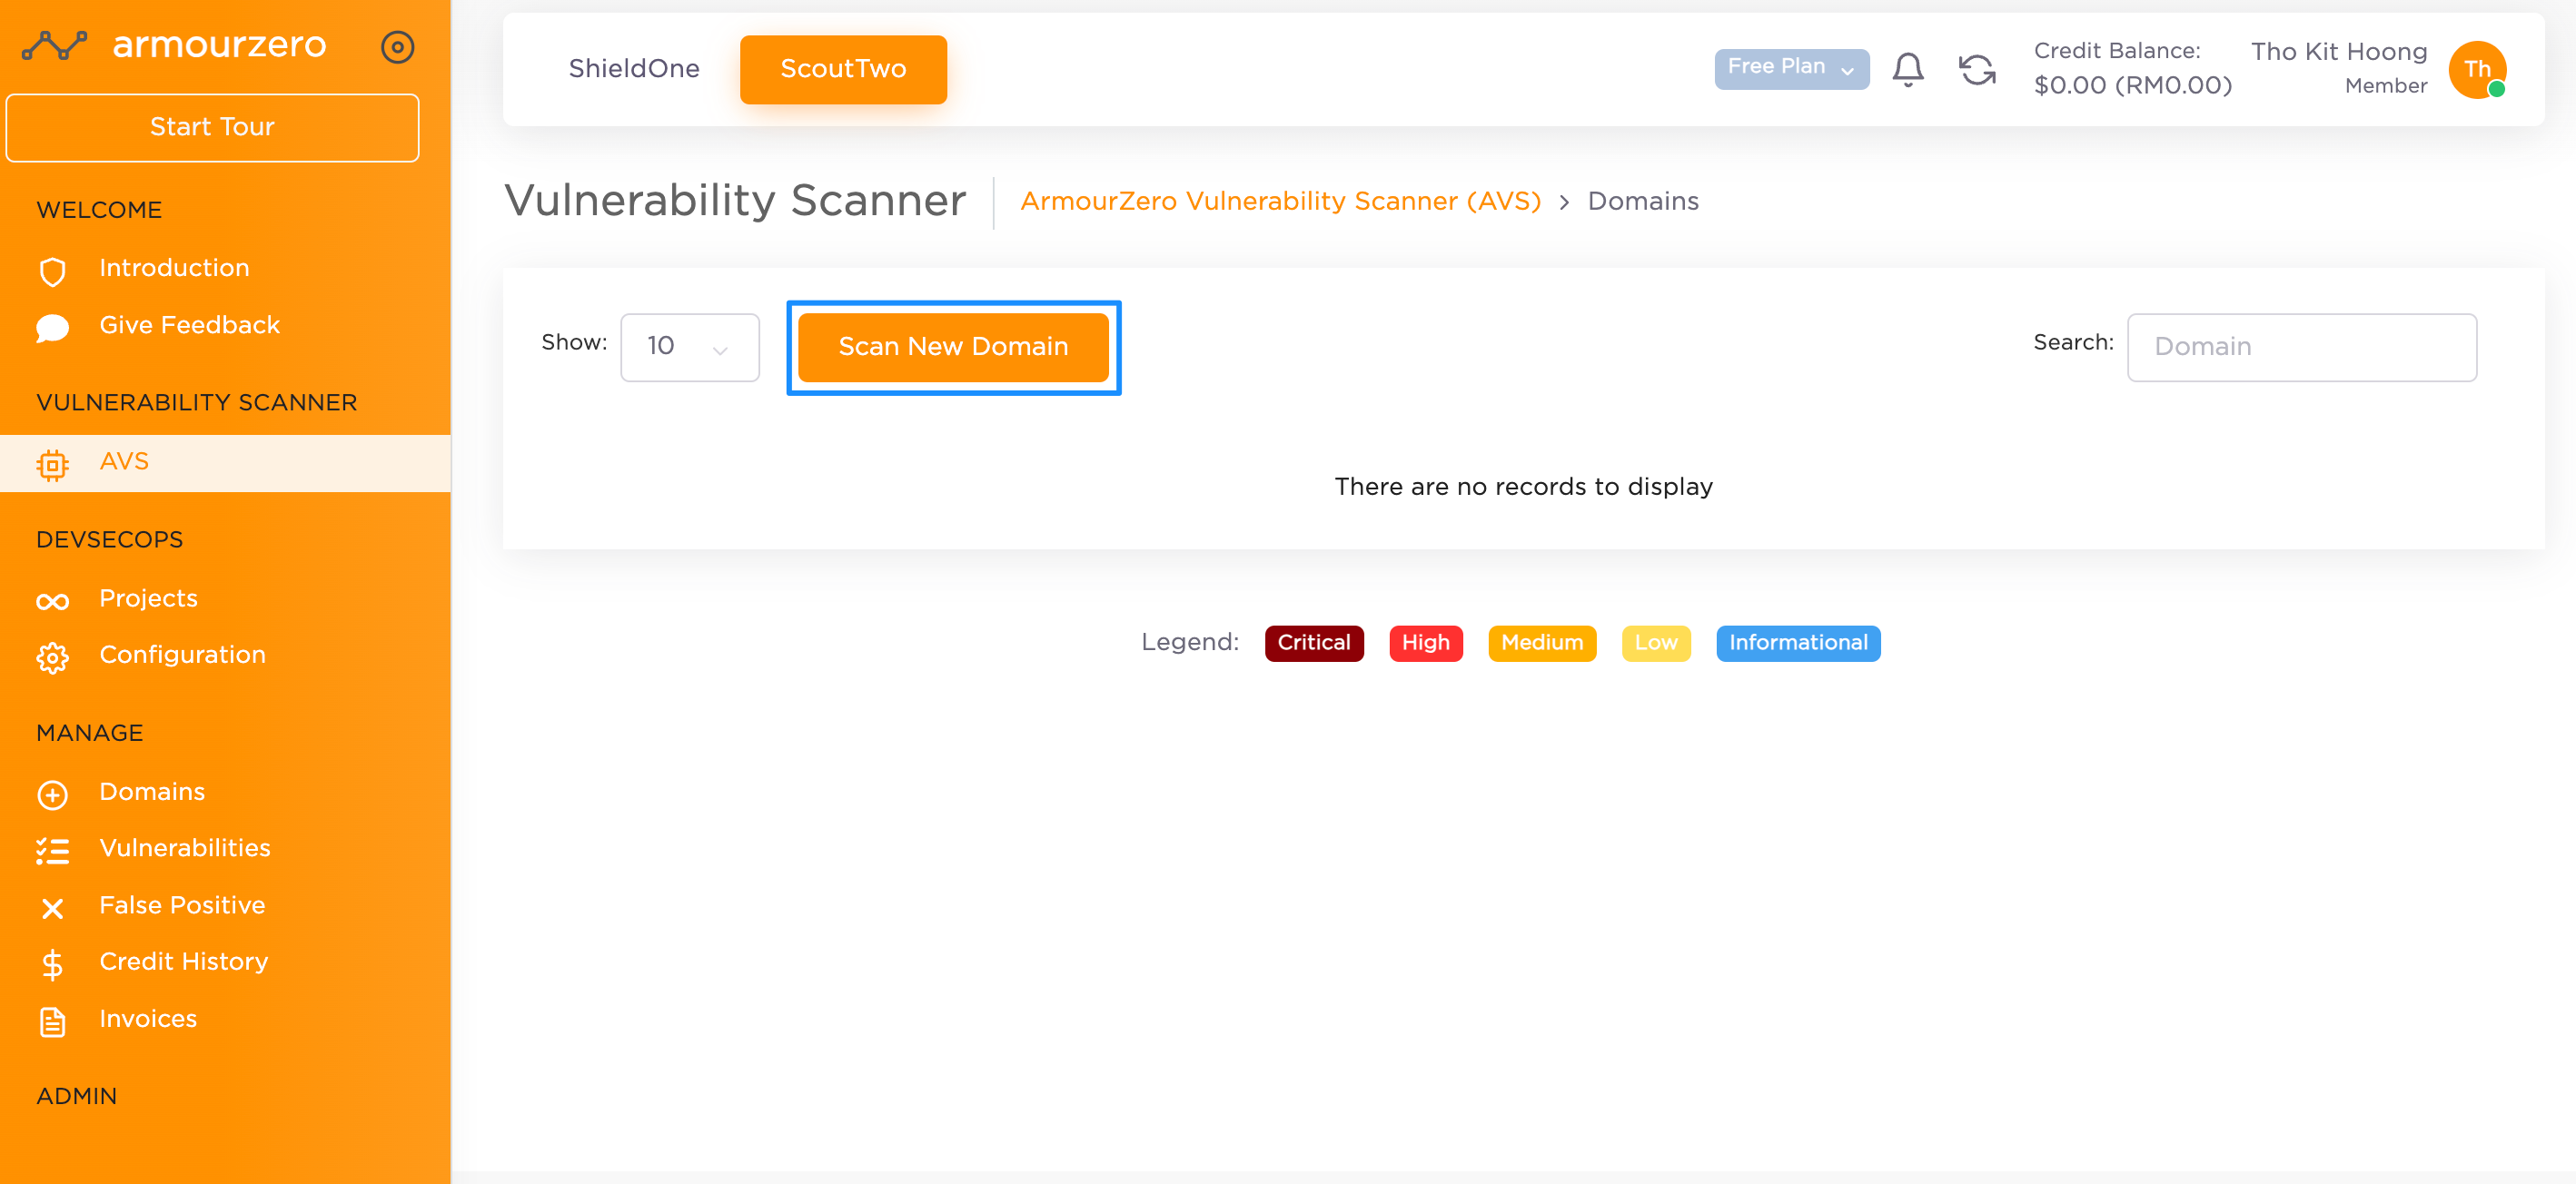This screenshot has height=1184, width=2576.
Task: Click the Informational legend badge
Action: [x=1797, y=643]
